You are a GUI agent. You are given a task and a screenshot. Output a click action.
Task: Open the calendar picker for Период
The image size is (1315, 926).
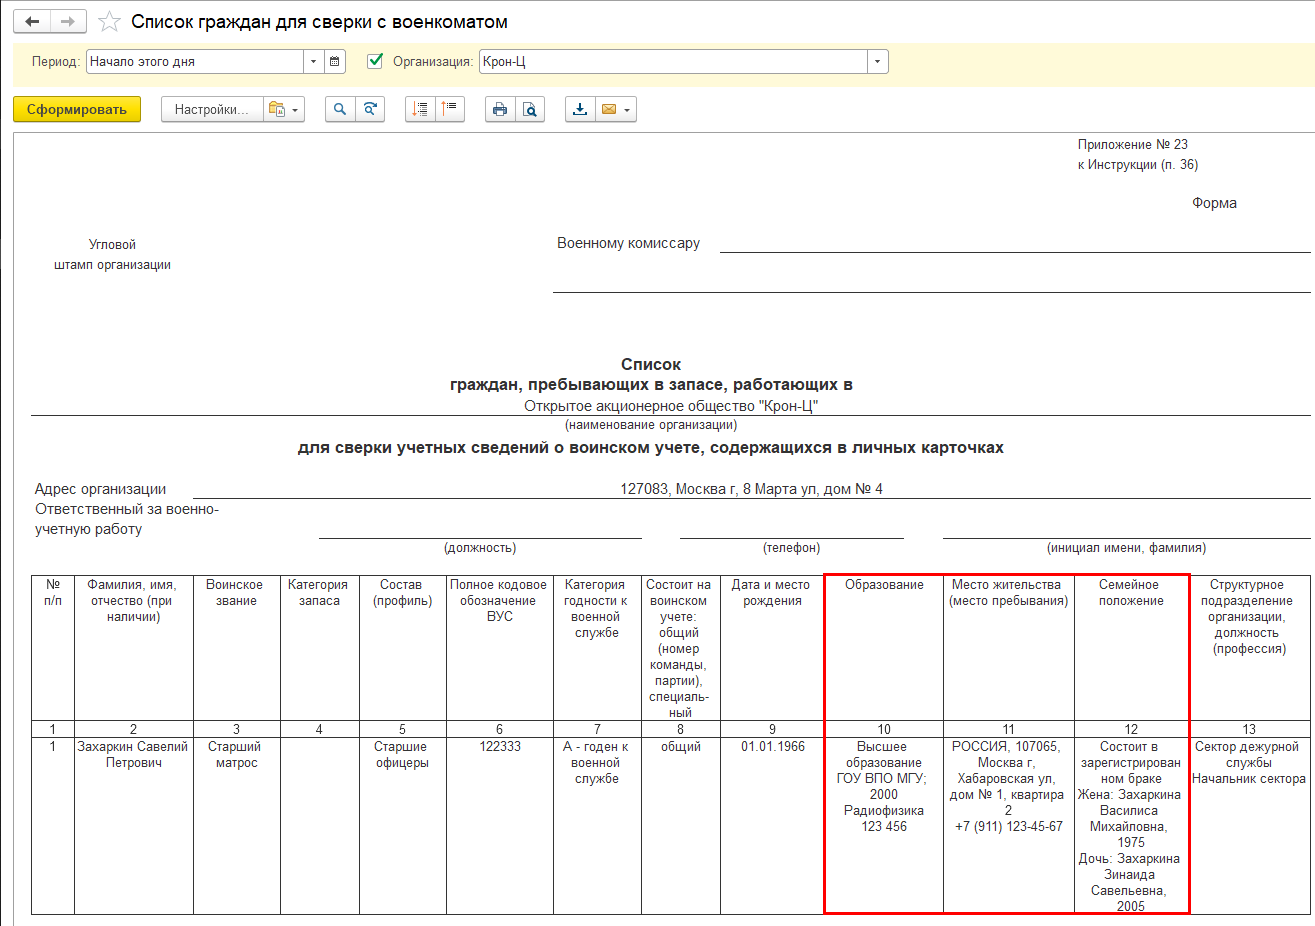click(335, 62)
